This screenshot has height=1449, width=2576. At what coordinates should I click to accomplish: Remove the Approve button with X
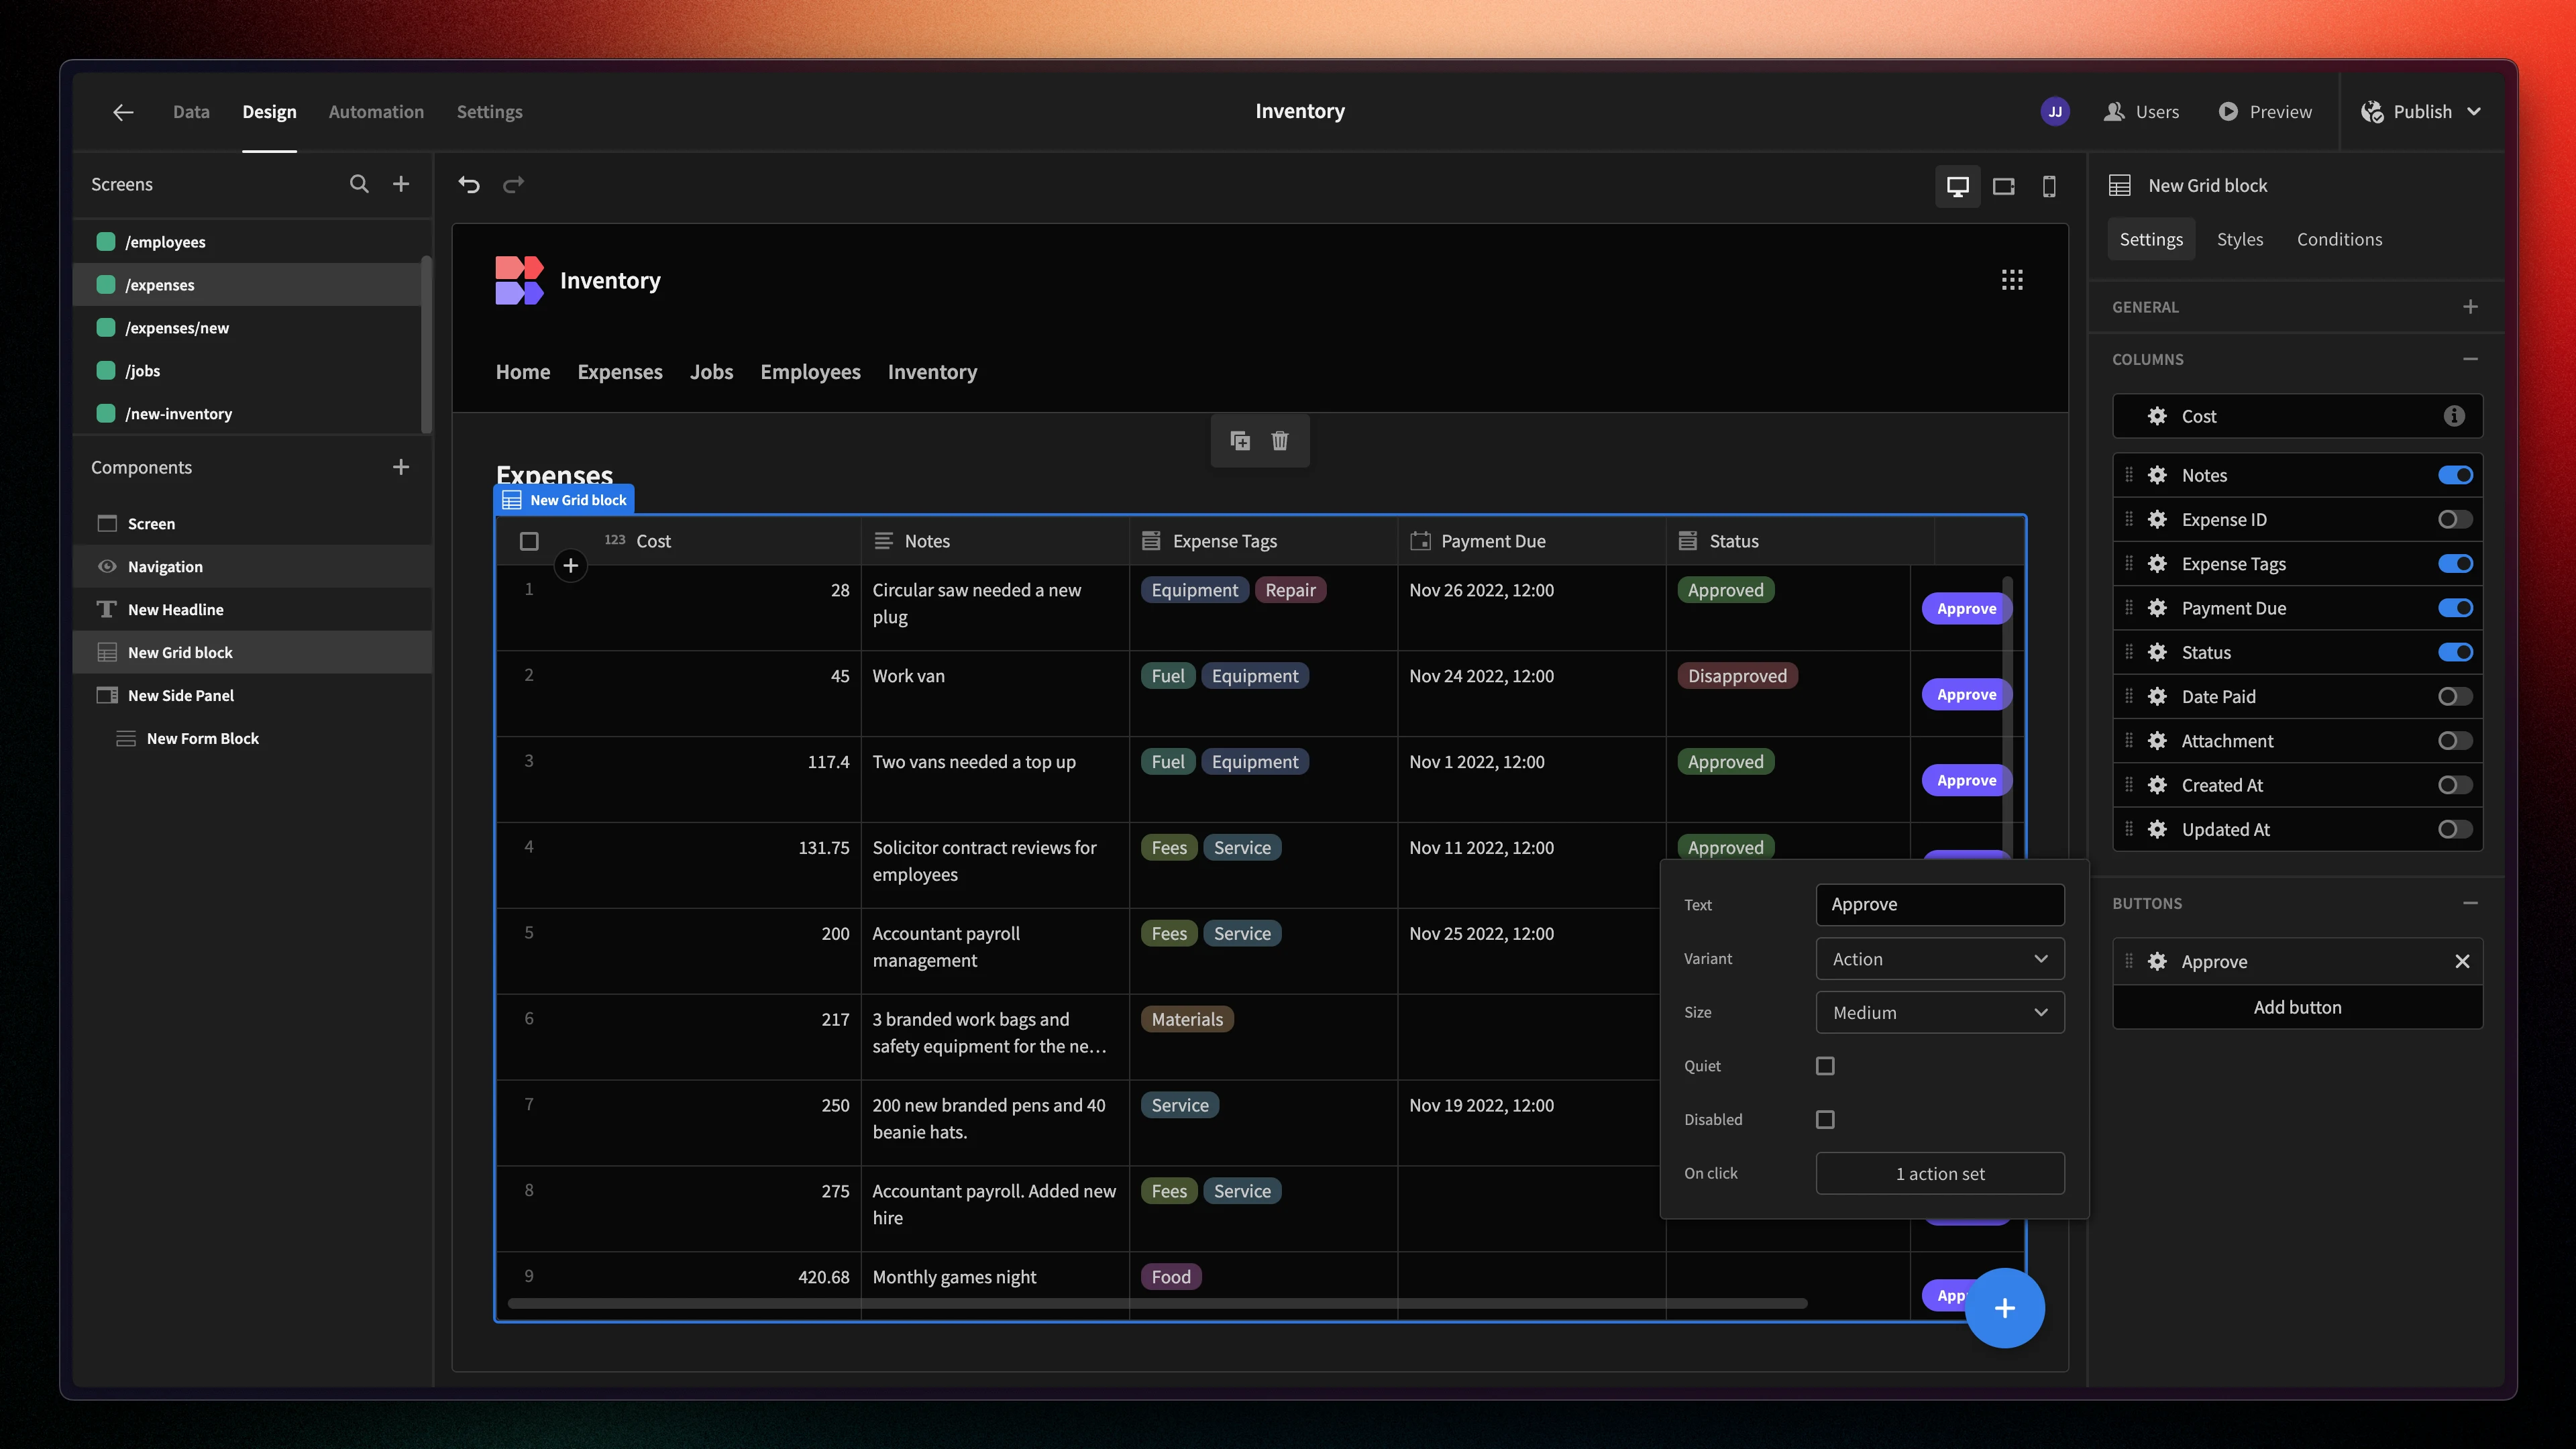coord(2462,962)
